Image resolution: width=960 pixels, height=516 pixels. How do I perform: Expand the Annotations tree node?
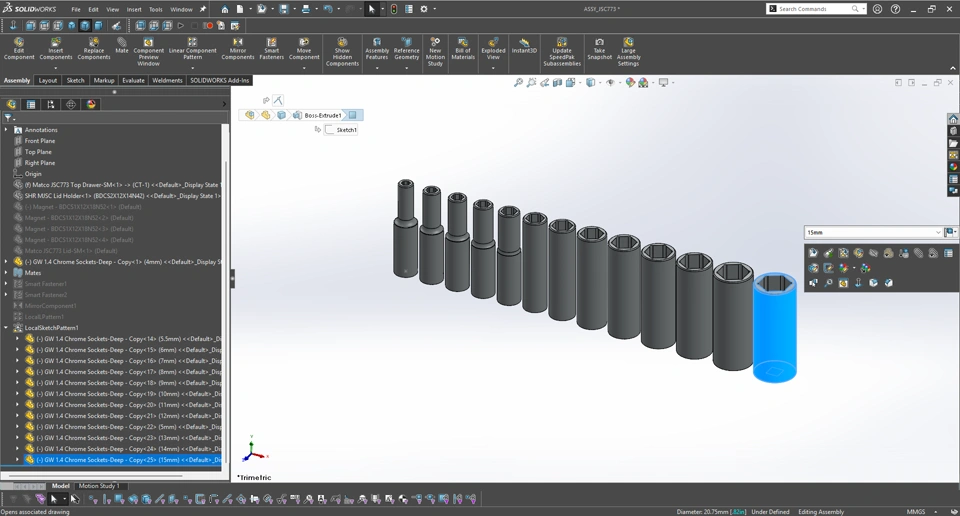point(6,130)
